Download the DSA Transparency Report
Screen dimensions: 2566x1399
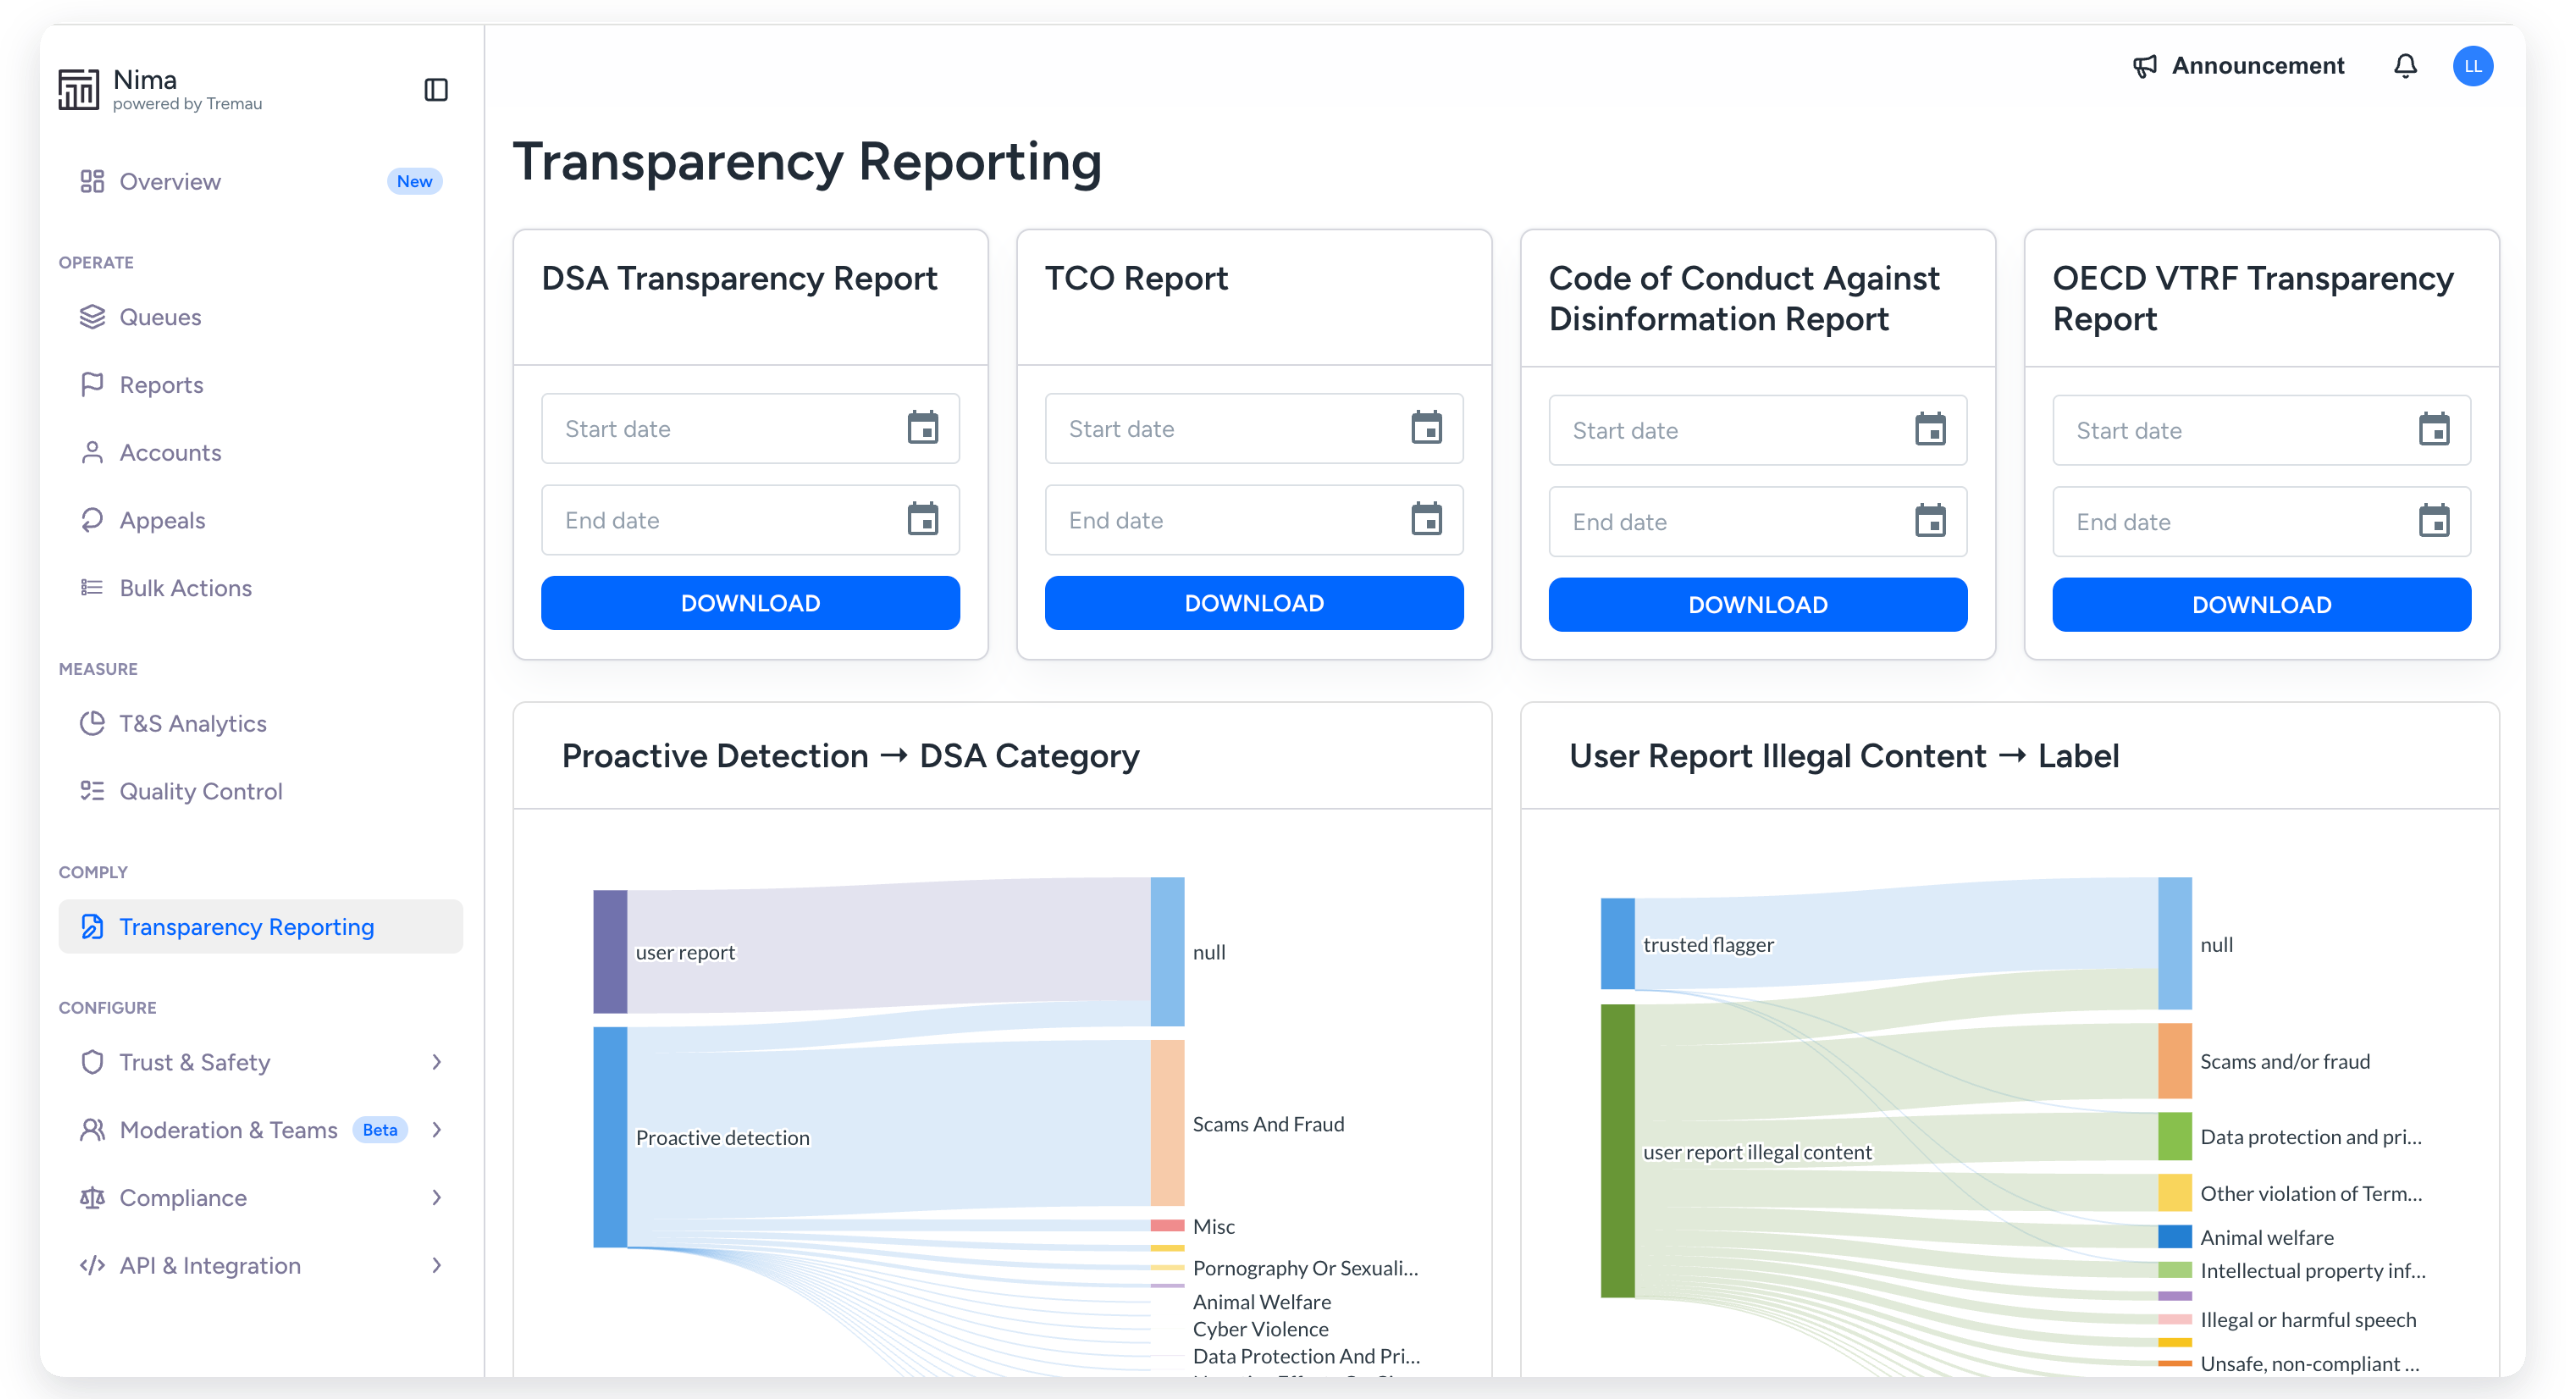(x=750, y=603)
